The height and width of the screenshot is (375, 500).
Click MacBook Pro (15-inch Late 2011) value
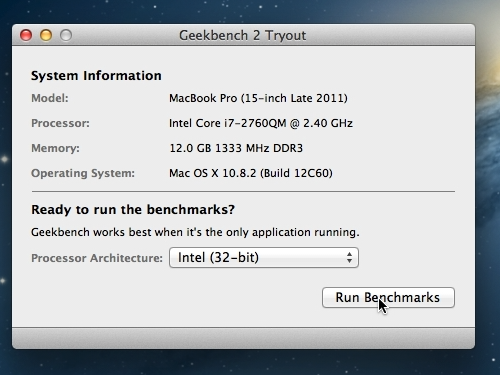tap(258, 98)
